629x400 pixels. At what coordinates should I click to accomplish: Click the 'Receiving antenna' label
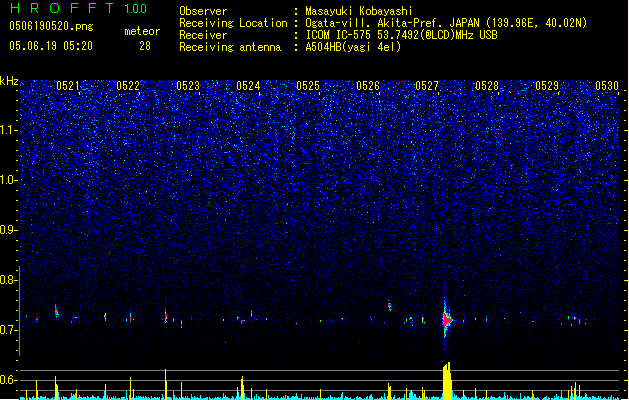(230, 47)
